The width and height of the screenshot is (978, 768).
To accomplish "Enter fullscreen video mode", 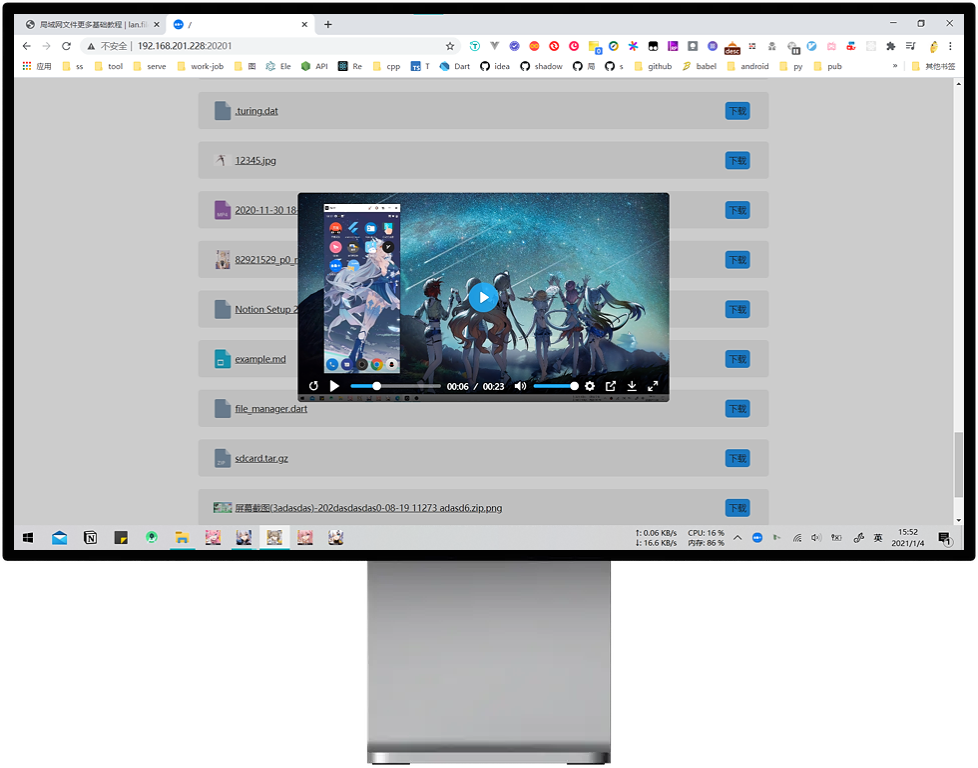I will (653, 386).
